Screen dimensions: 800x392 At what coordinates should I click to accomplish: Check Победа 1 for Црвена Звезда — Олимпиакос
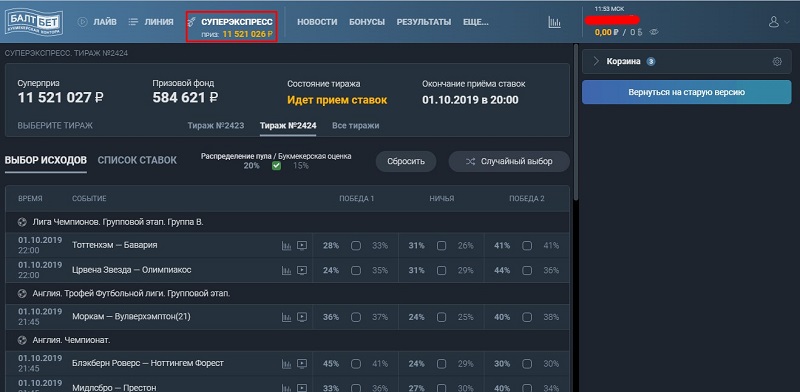356,271
